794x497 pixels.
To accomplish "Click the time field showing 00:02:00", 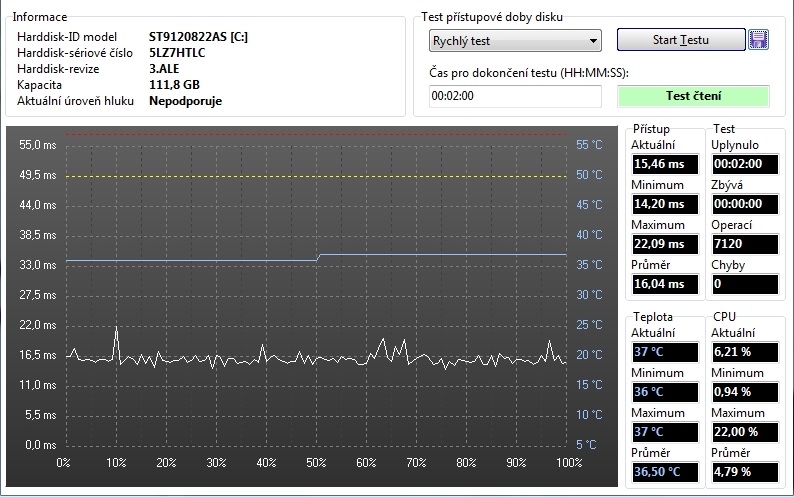I will click(x=515, y=96).
